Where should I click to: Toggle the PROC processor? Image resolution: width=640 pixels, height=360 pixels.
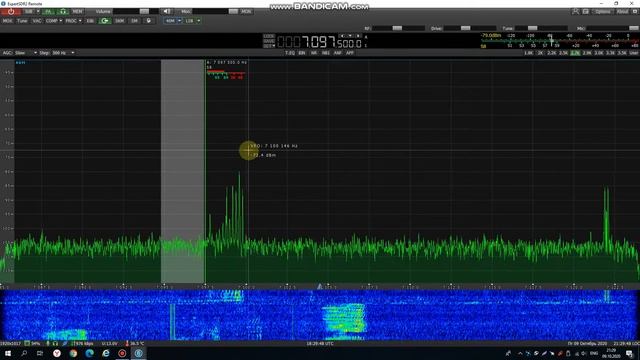pyautogui.click(x=71, y=20)
